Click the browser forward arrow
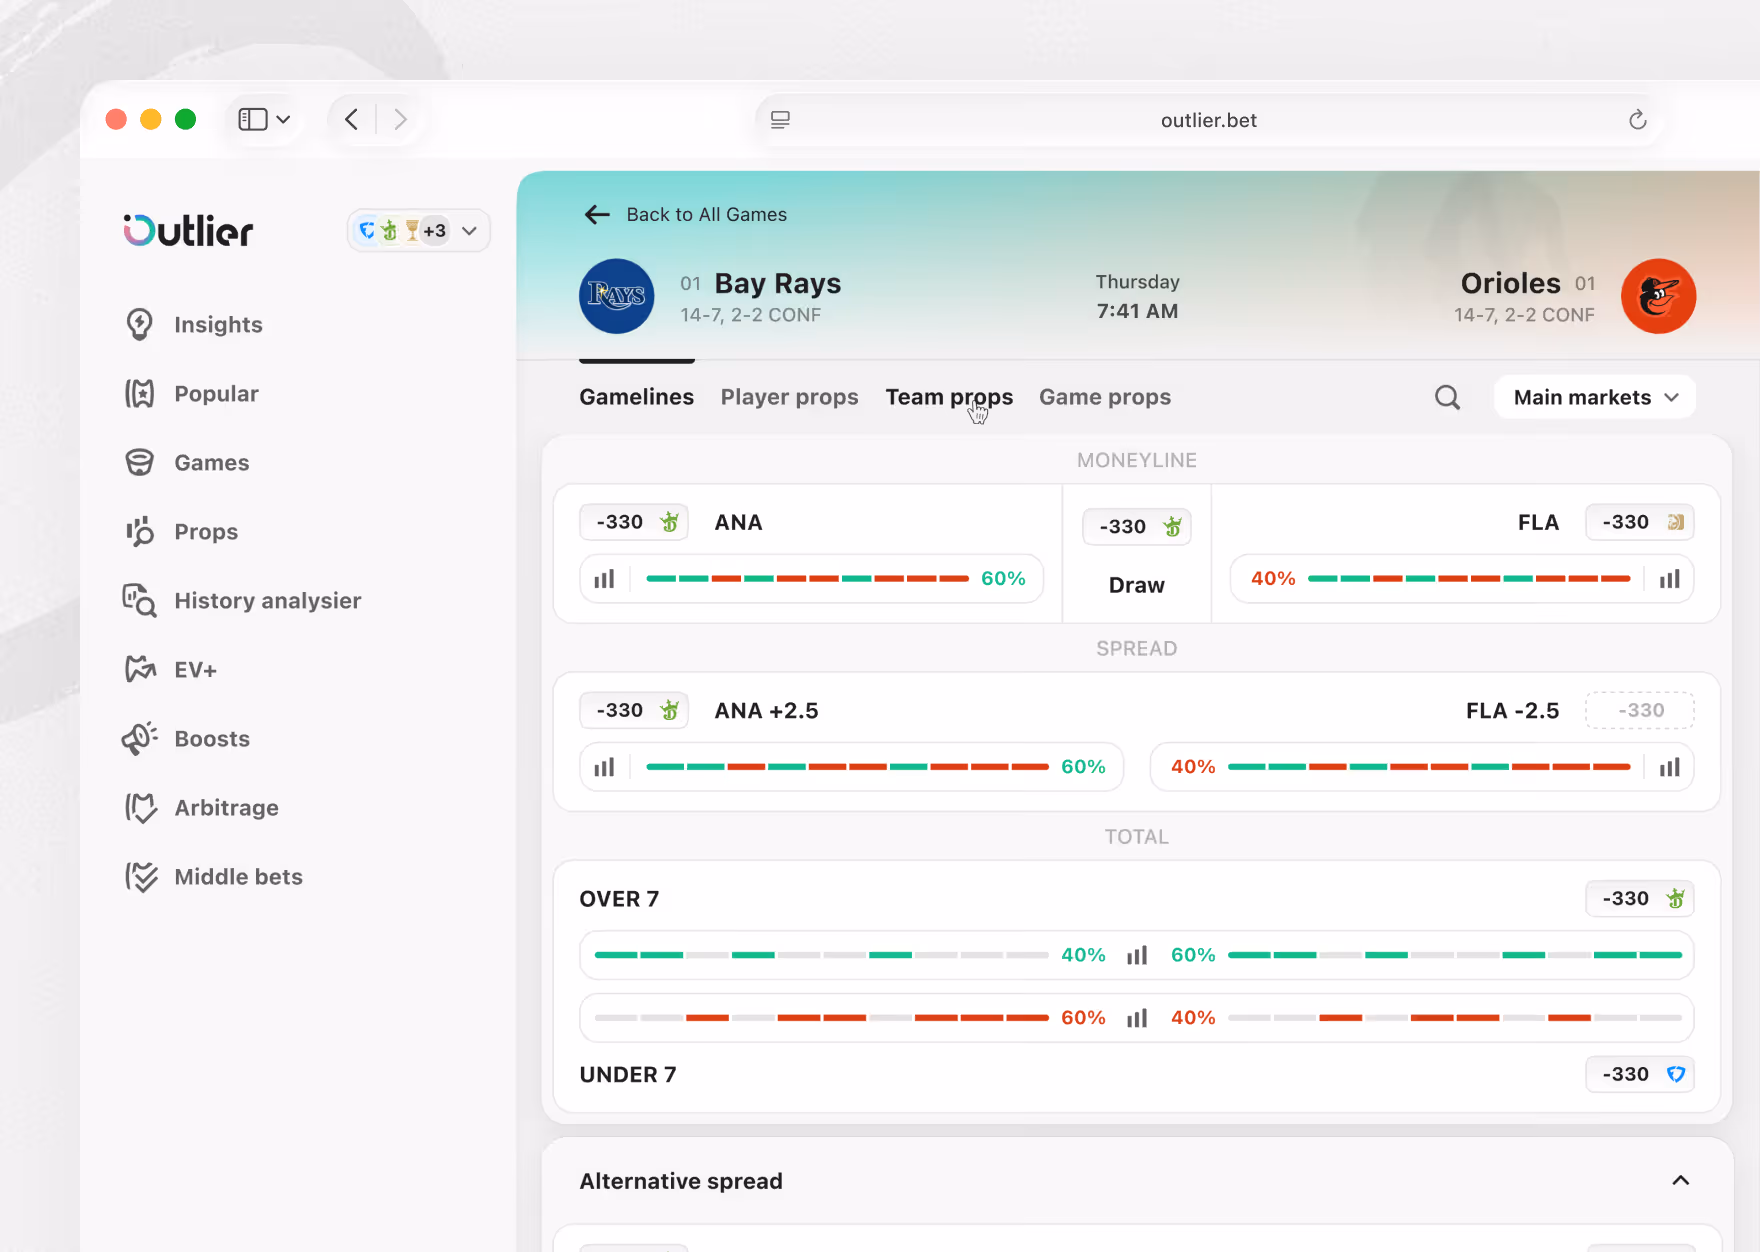Image resolution: width=1760 pixels, height=1252 pixels. [x=400, y=120]
